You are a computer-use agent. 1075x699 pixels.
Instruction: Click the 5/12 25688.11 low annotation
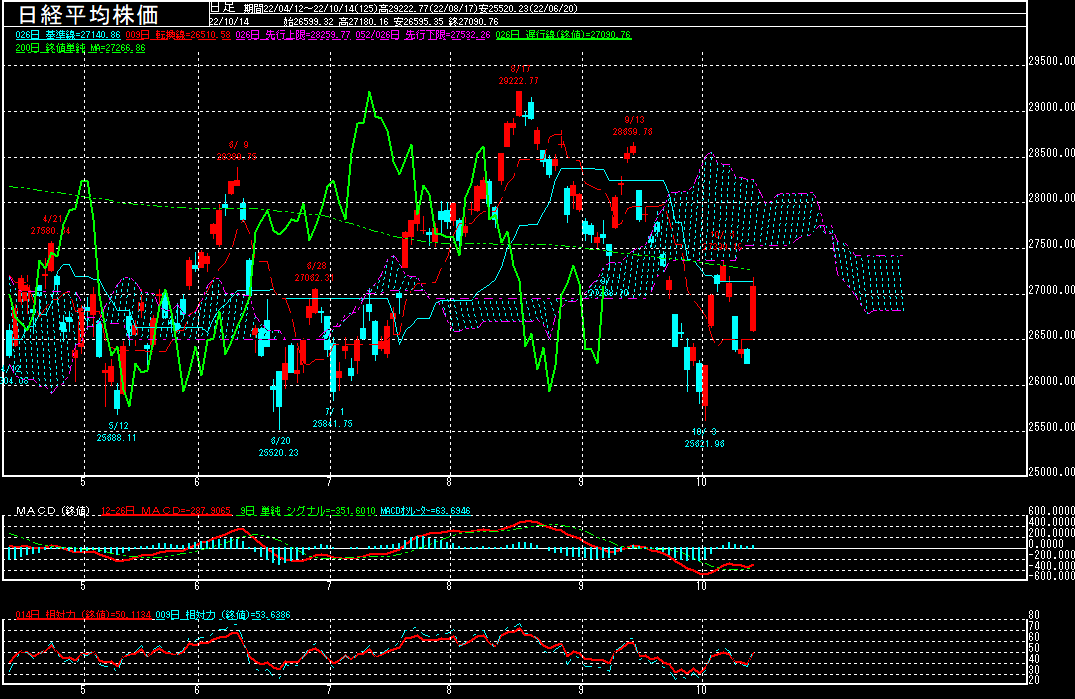pos(117,432)
